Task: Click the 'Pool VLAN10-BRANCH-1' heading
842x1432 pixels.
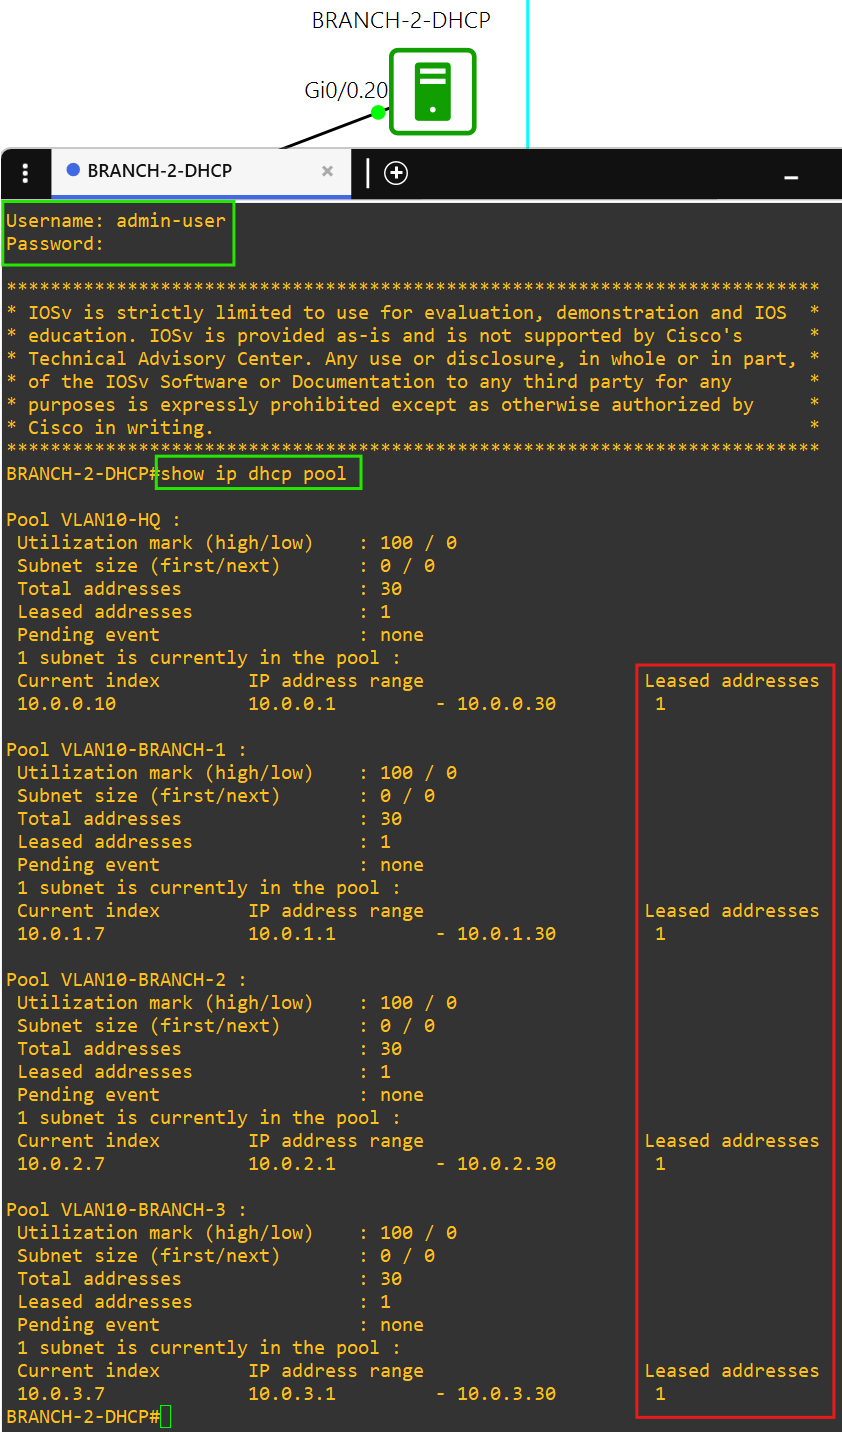Action: 126,749
